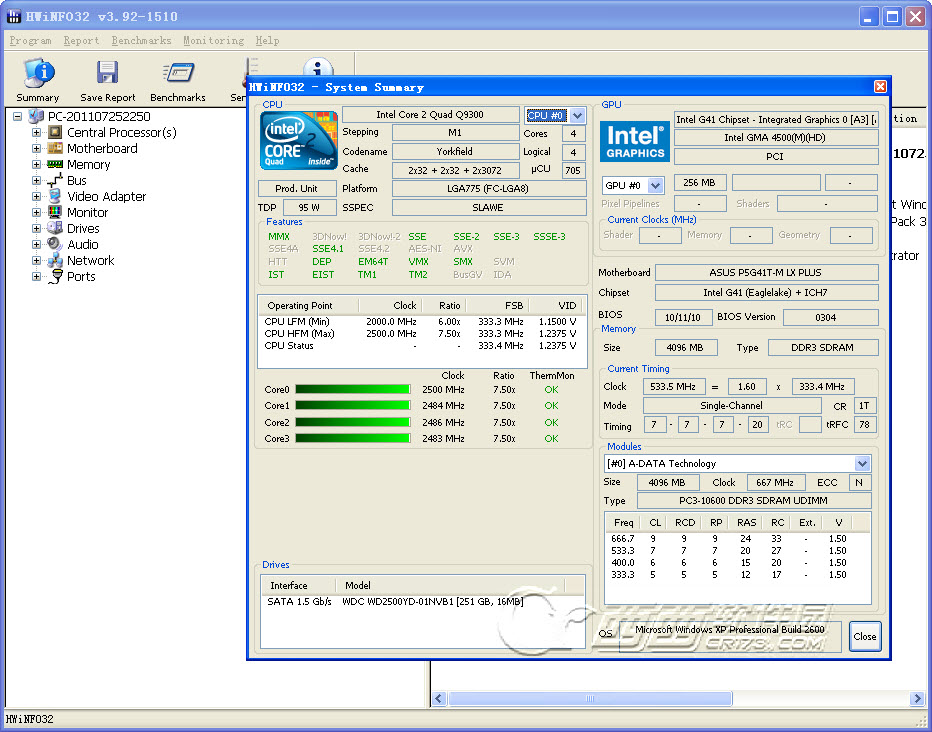Click the Close button in System Summary
The image size is (932, 732).
[864, 636]
